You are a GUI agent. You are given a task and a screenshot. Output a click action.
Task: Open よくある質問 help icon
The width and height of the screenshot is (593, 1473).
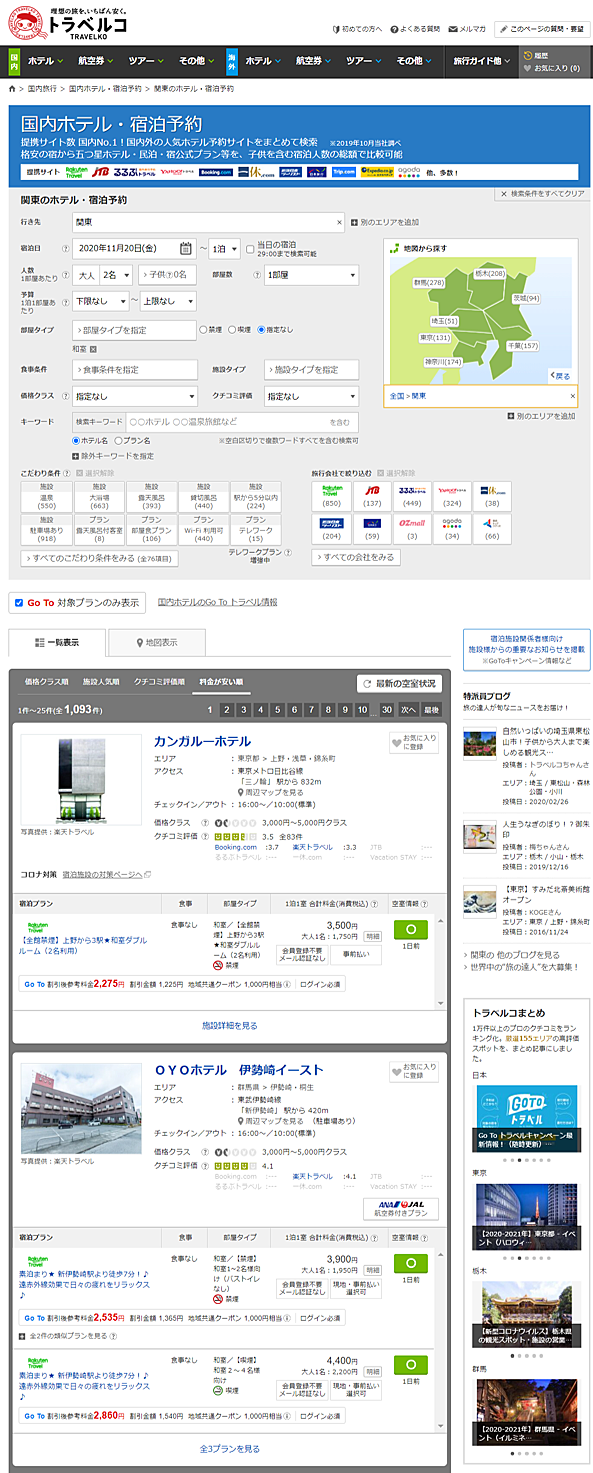392,29
